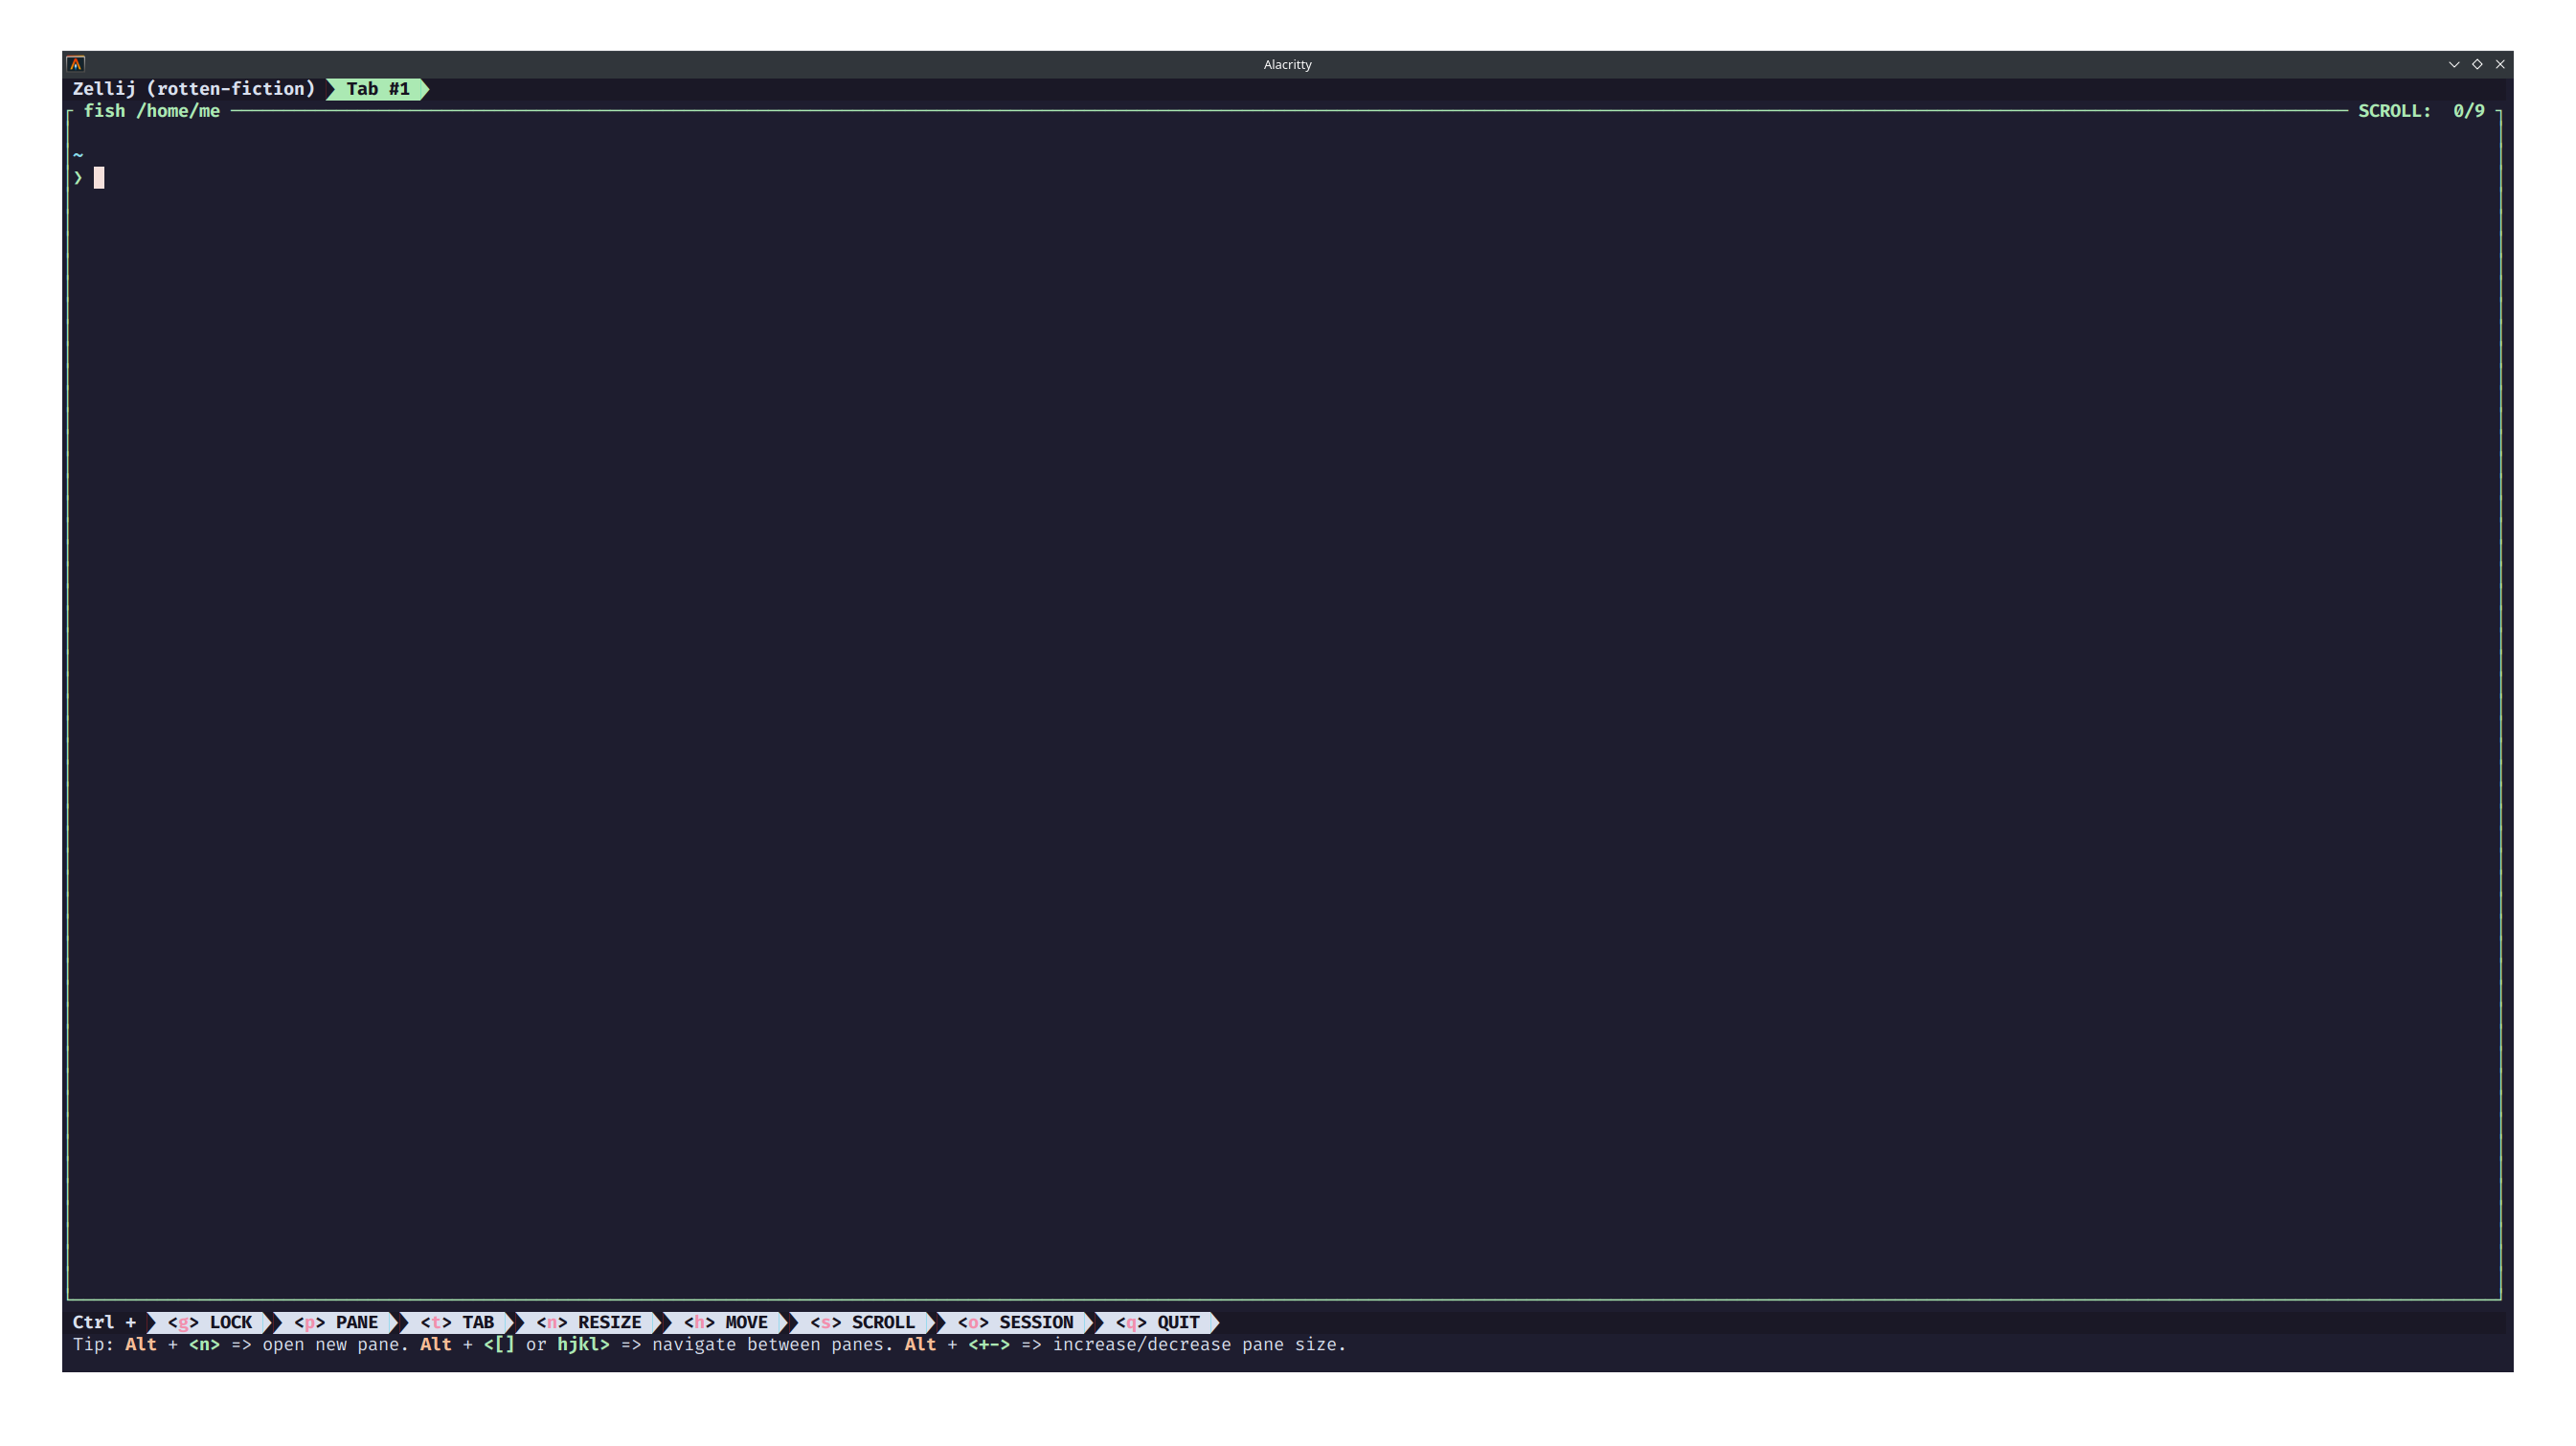Click the SCROLL 0/9 indicator
Screen dimensions: 2576x1446
pos(2420,111)
